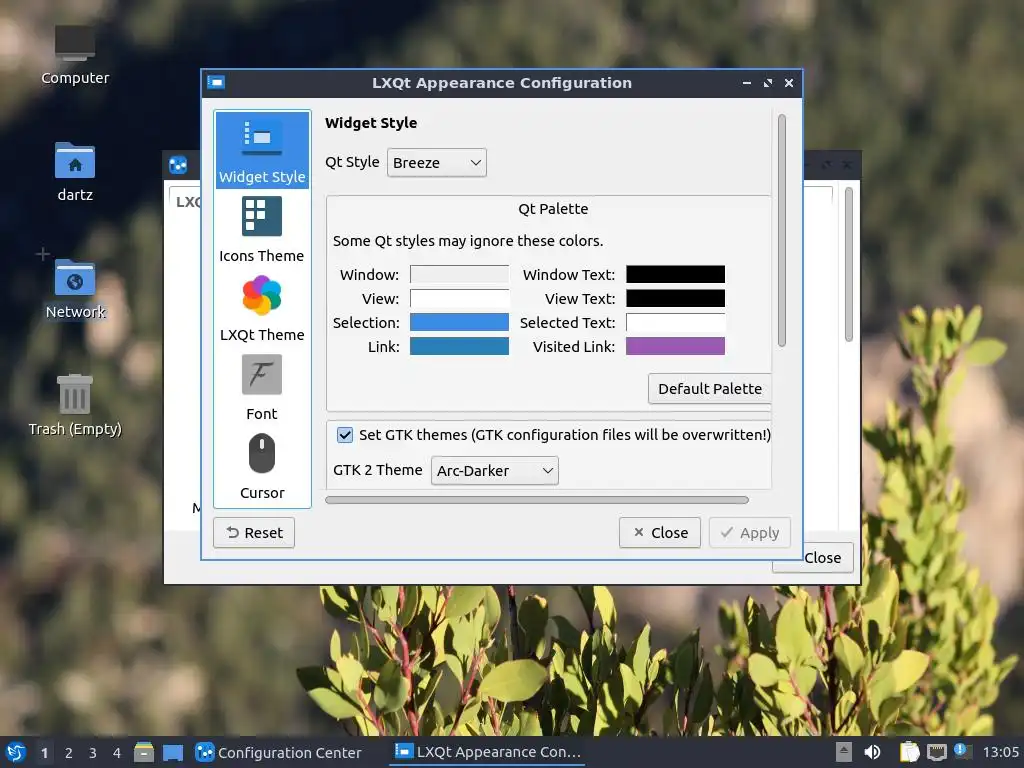Open the Computer desktop icon
Image resolution: width=1024 pixels, height=768 pixels.
pos(75,56)
